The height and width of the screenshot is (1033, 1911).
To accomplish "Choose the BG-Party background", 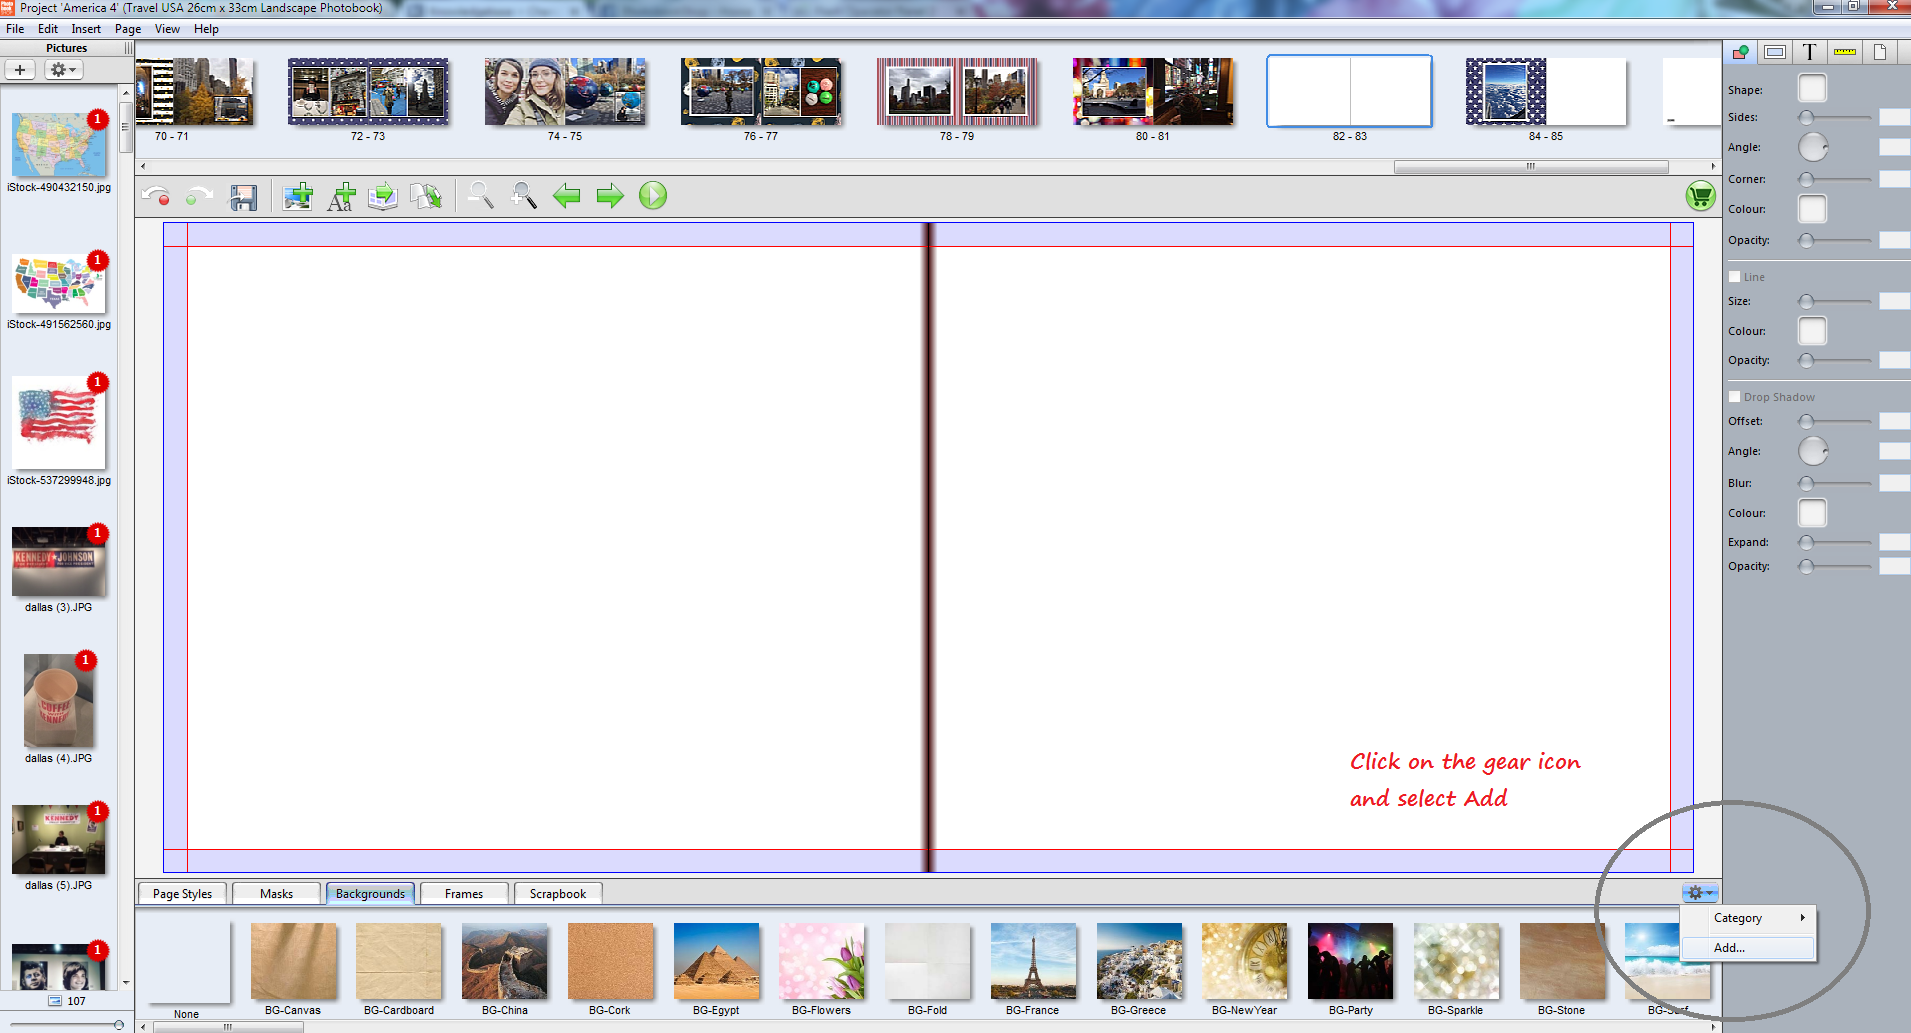I will click(1350, 961).
